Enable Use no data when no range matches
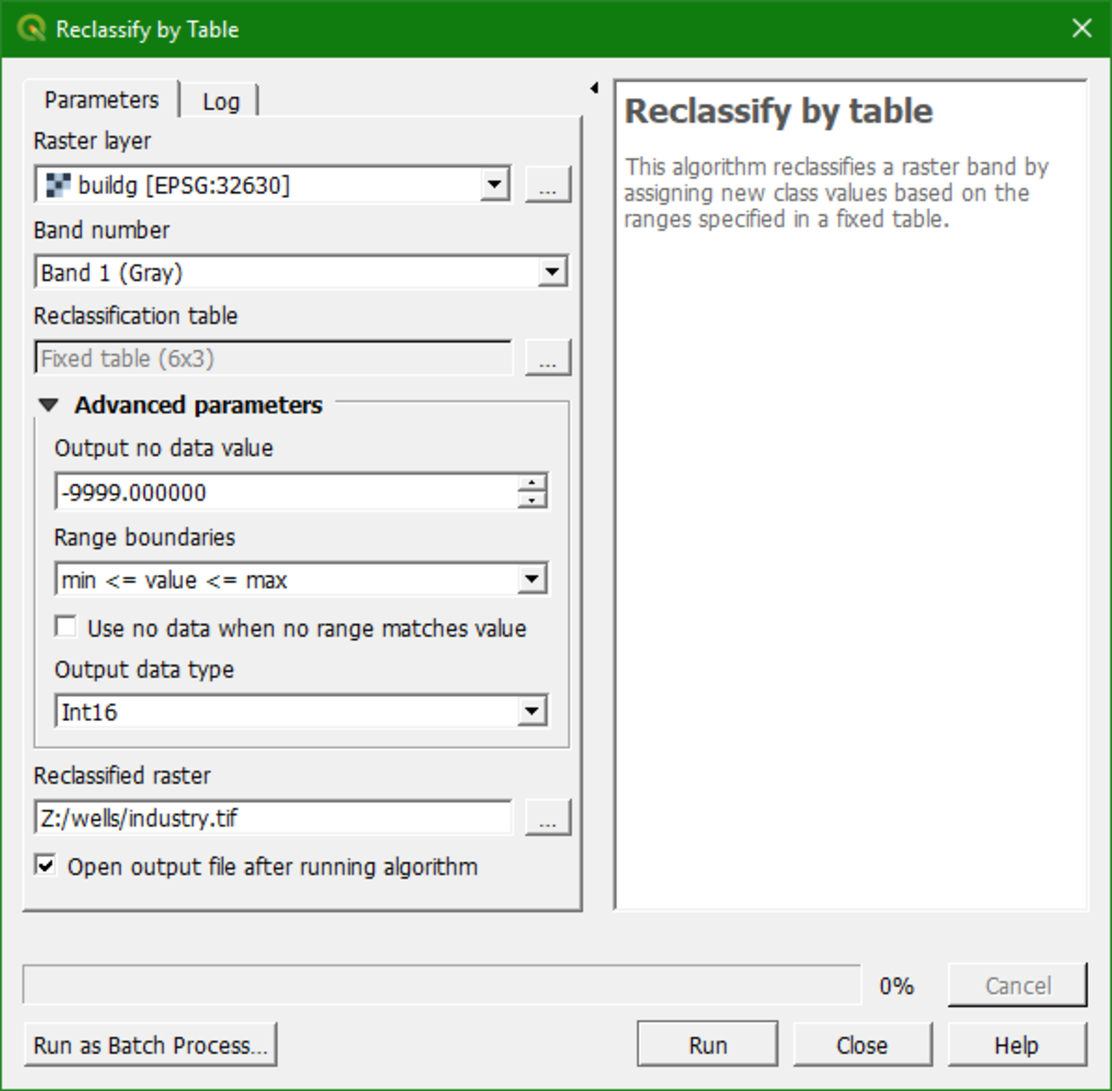The width and height of the screenshot is (1112, 1091). (x=67, y=628)
